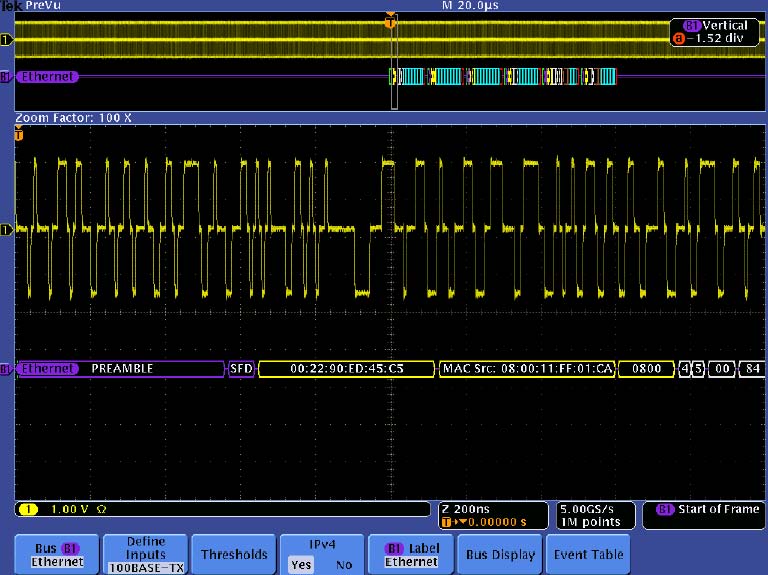Click the channel 1 1.00 V scale readout

pyautogui.click(x=70, y=509)
